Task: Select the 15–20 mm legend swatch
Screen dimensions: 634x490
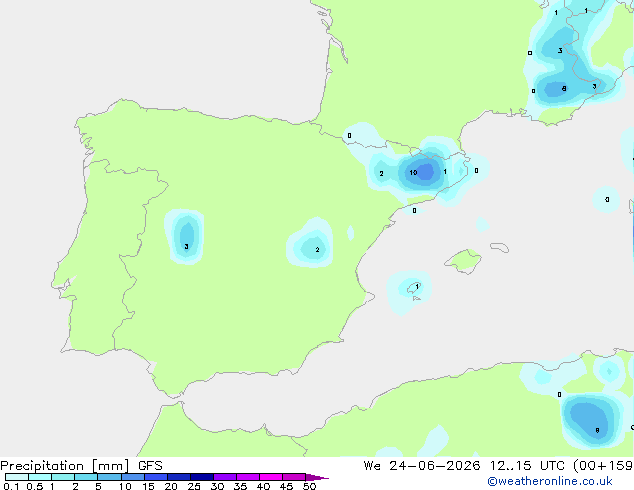Action: tap(156, 477)
